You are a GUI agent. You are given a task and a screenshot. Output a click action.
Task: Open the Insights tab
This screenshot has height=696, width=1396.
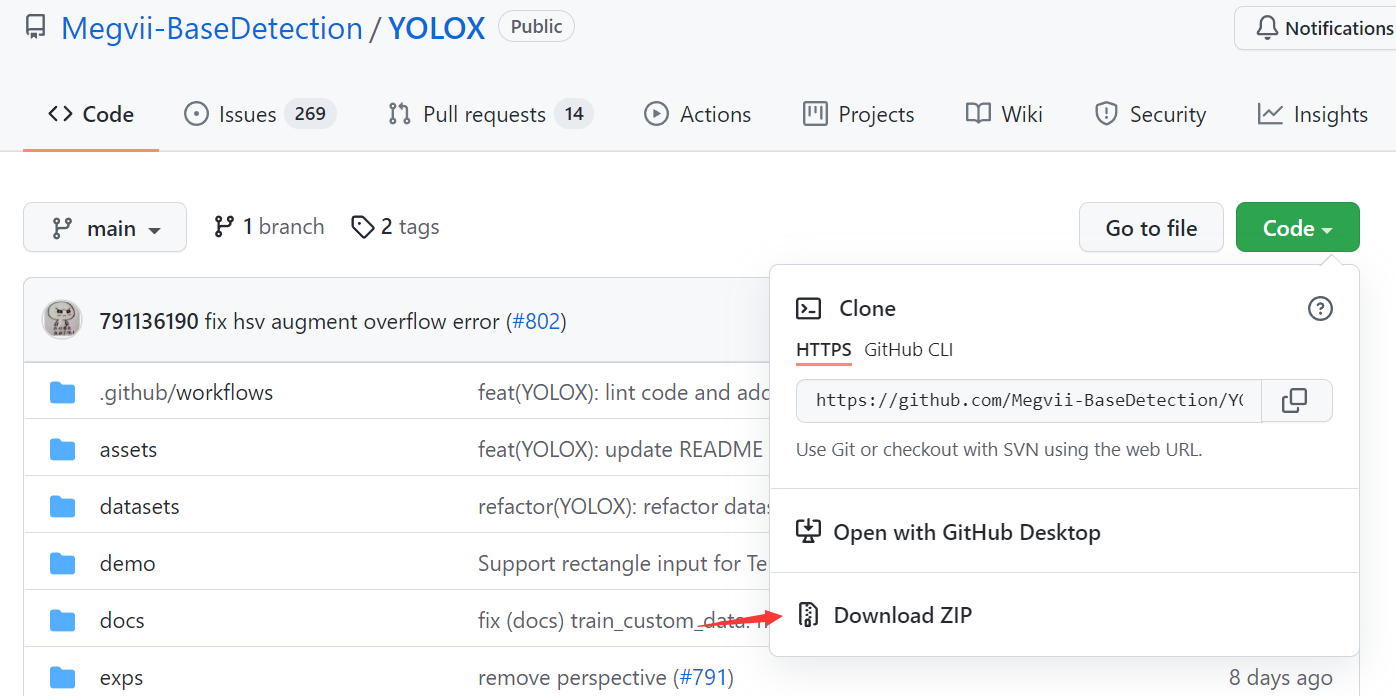click(x=1313, y=114)
